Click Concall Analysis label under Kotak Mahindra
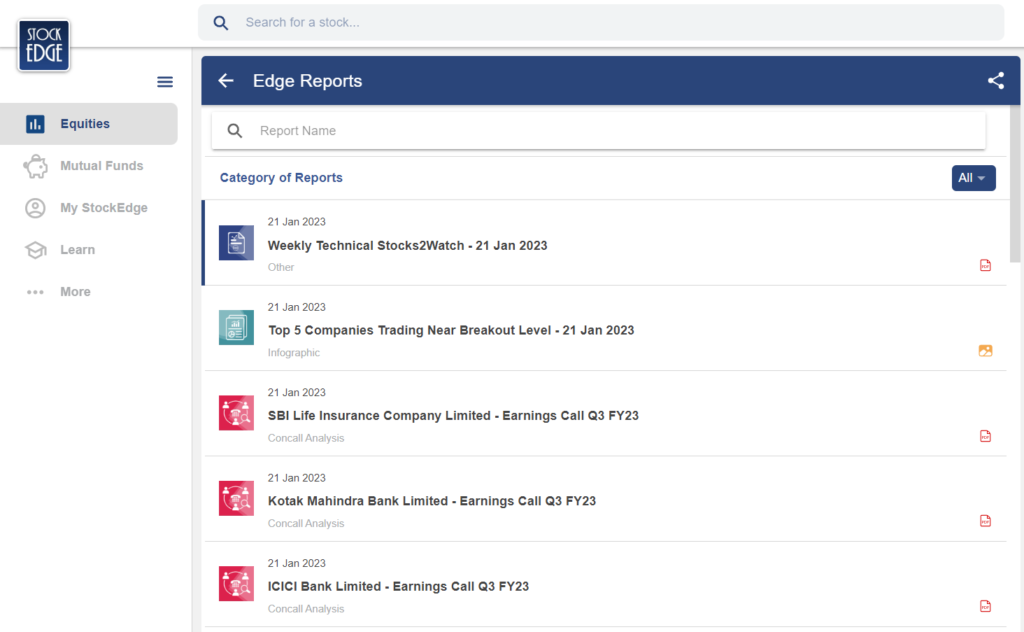The width and height of the screenshot is (1024, 632). (306, 524)
